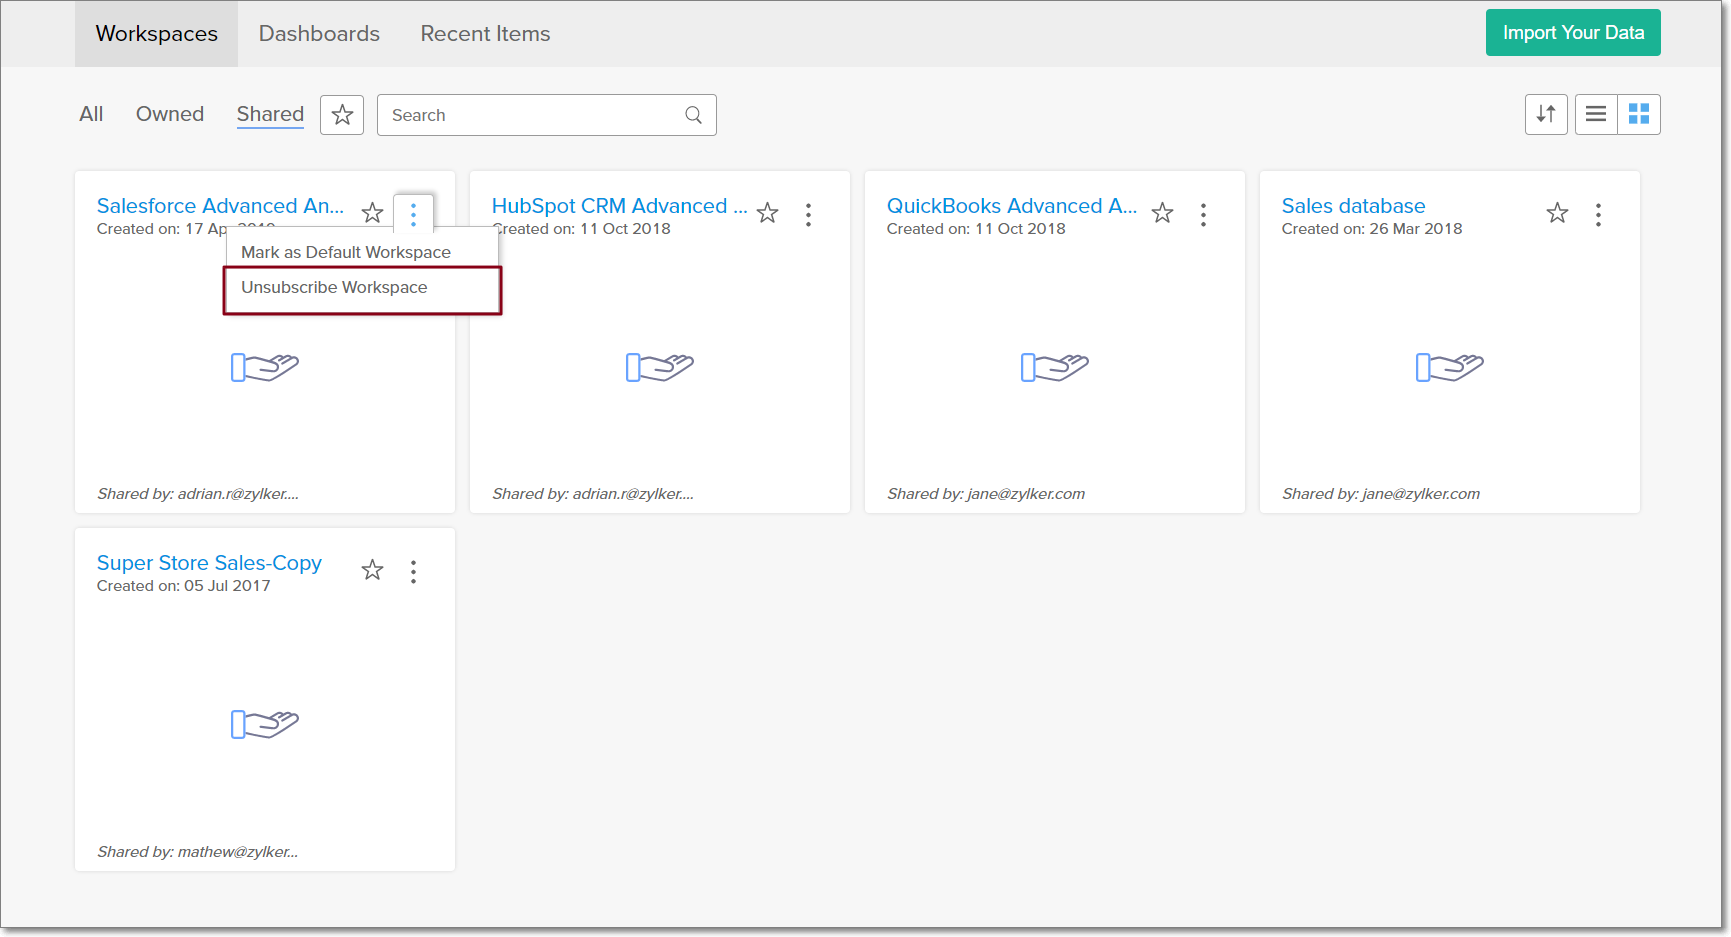Open the sort workspaces options
This screenshot has width=1731, height=937.
coord(1546,114)
